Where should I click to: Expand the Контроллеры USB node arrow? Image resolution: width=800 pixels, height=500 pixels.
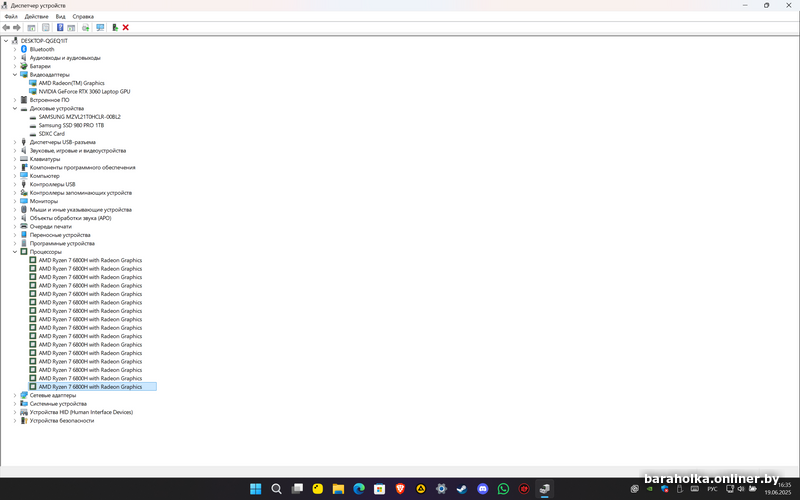15,184
